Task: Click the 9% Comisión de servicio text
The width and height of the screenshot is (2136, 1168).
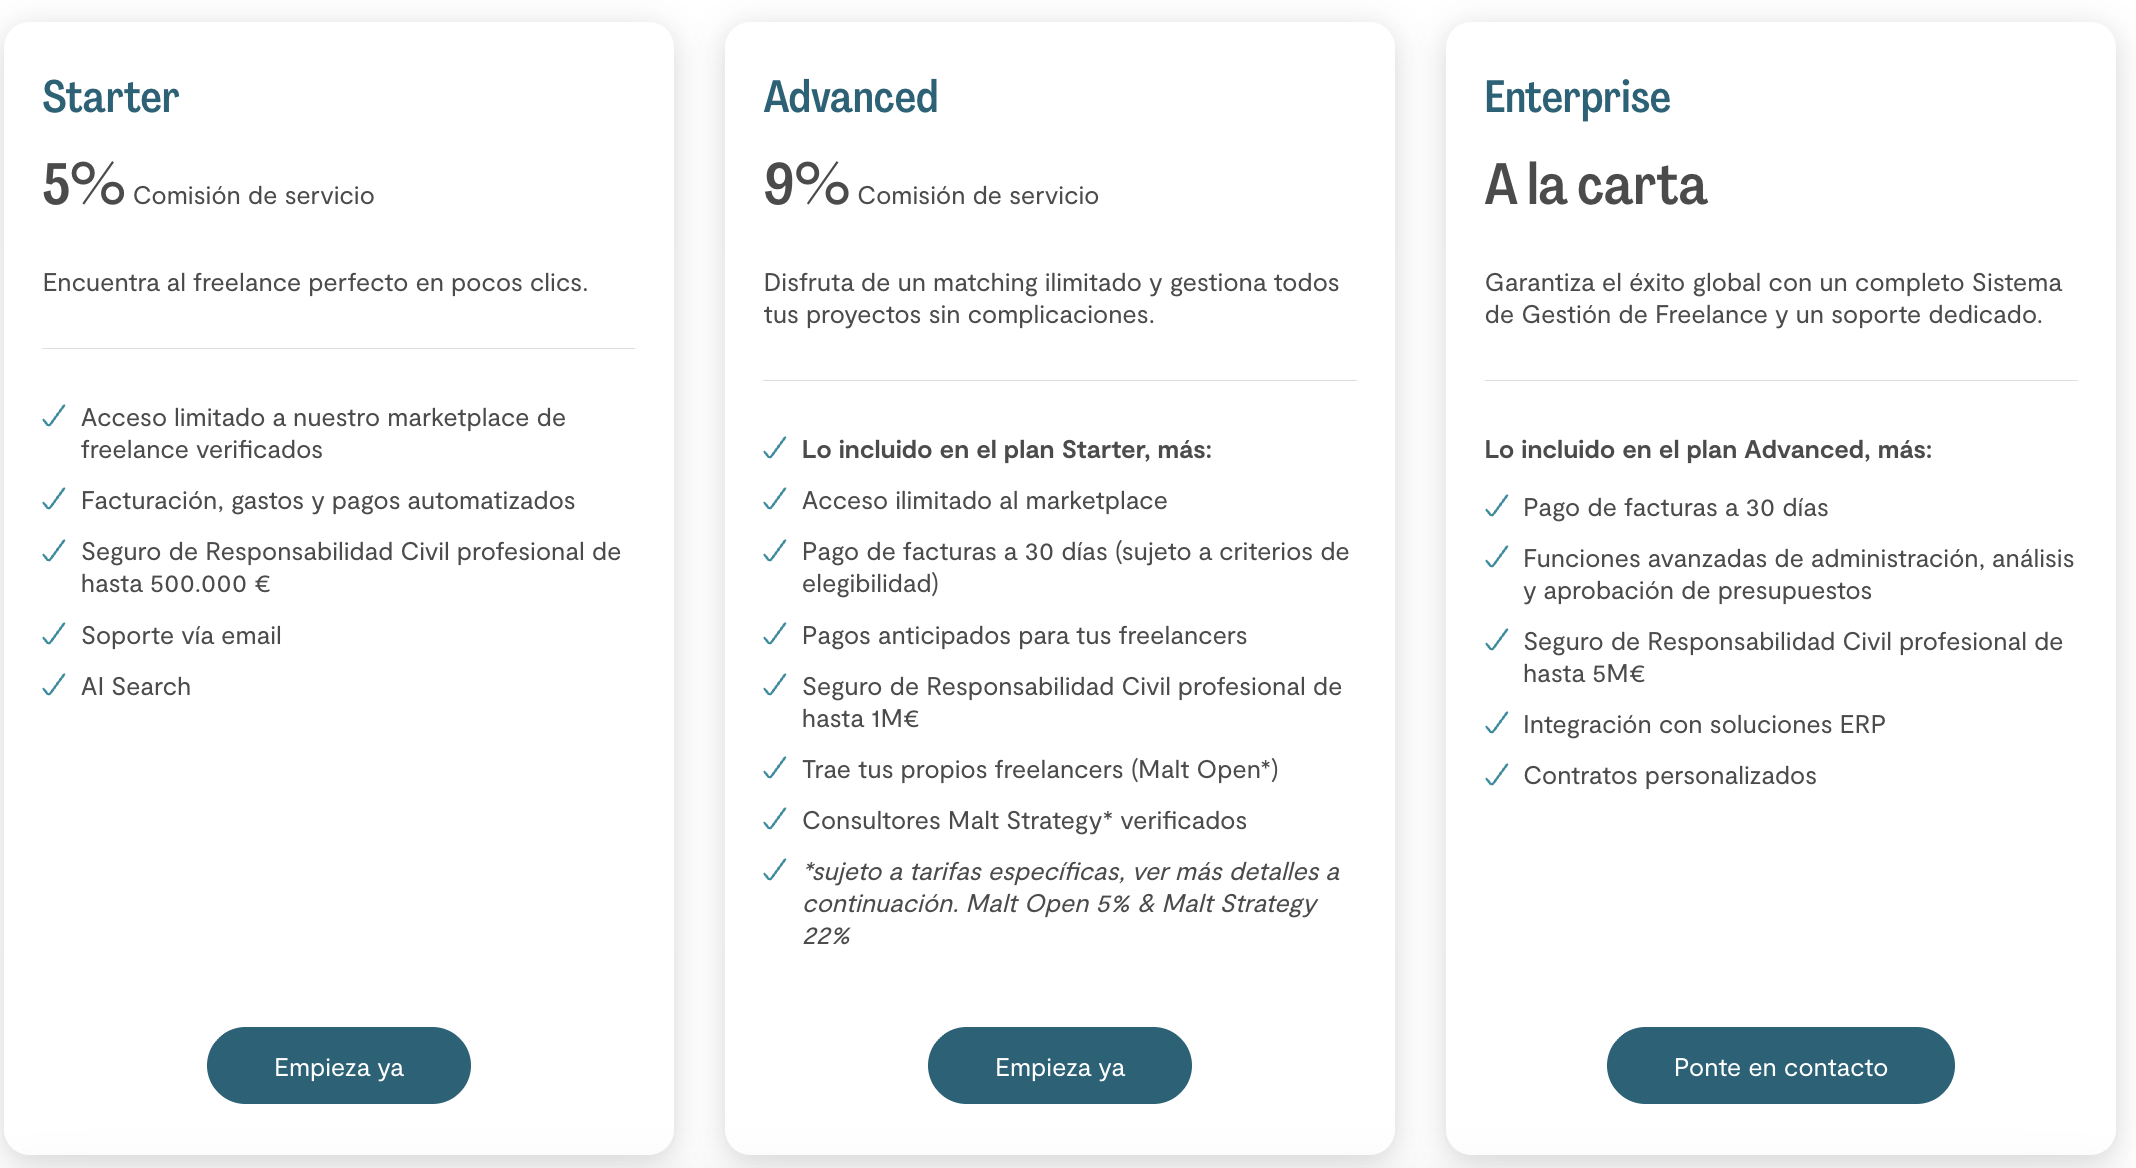Action: [930, 188]
